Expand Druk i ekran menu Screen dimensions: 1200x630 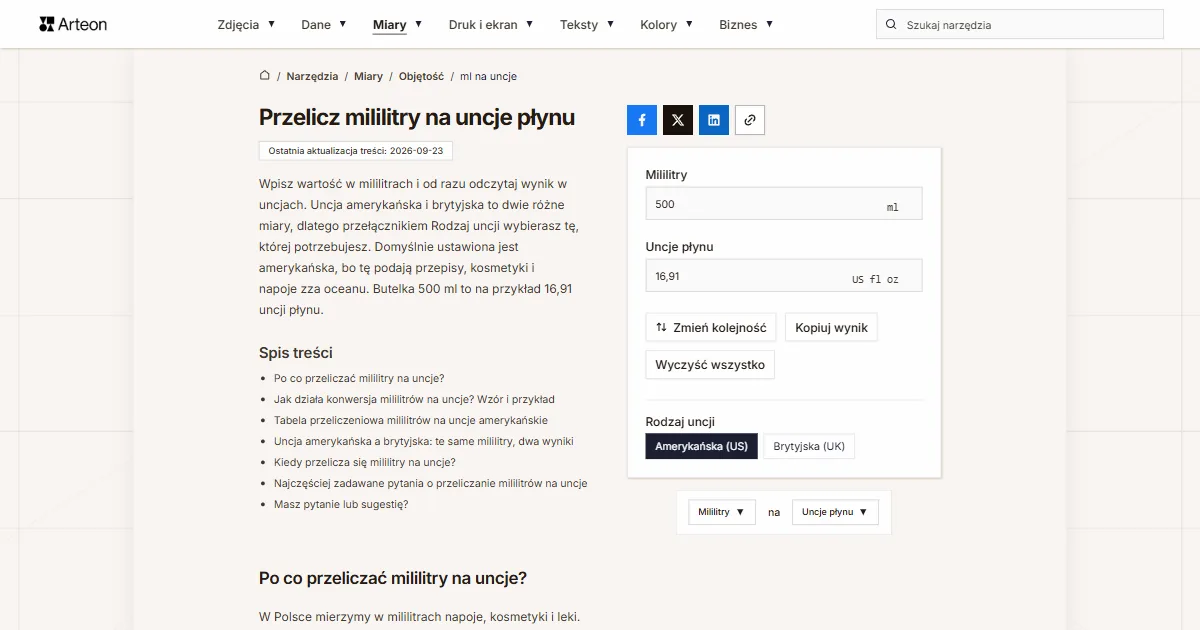[491, 25]
